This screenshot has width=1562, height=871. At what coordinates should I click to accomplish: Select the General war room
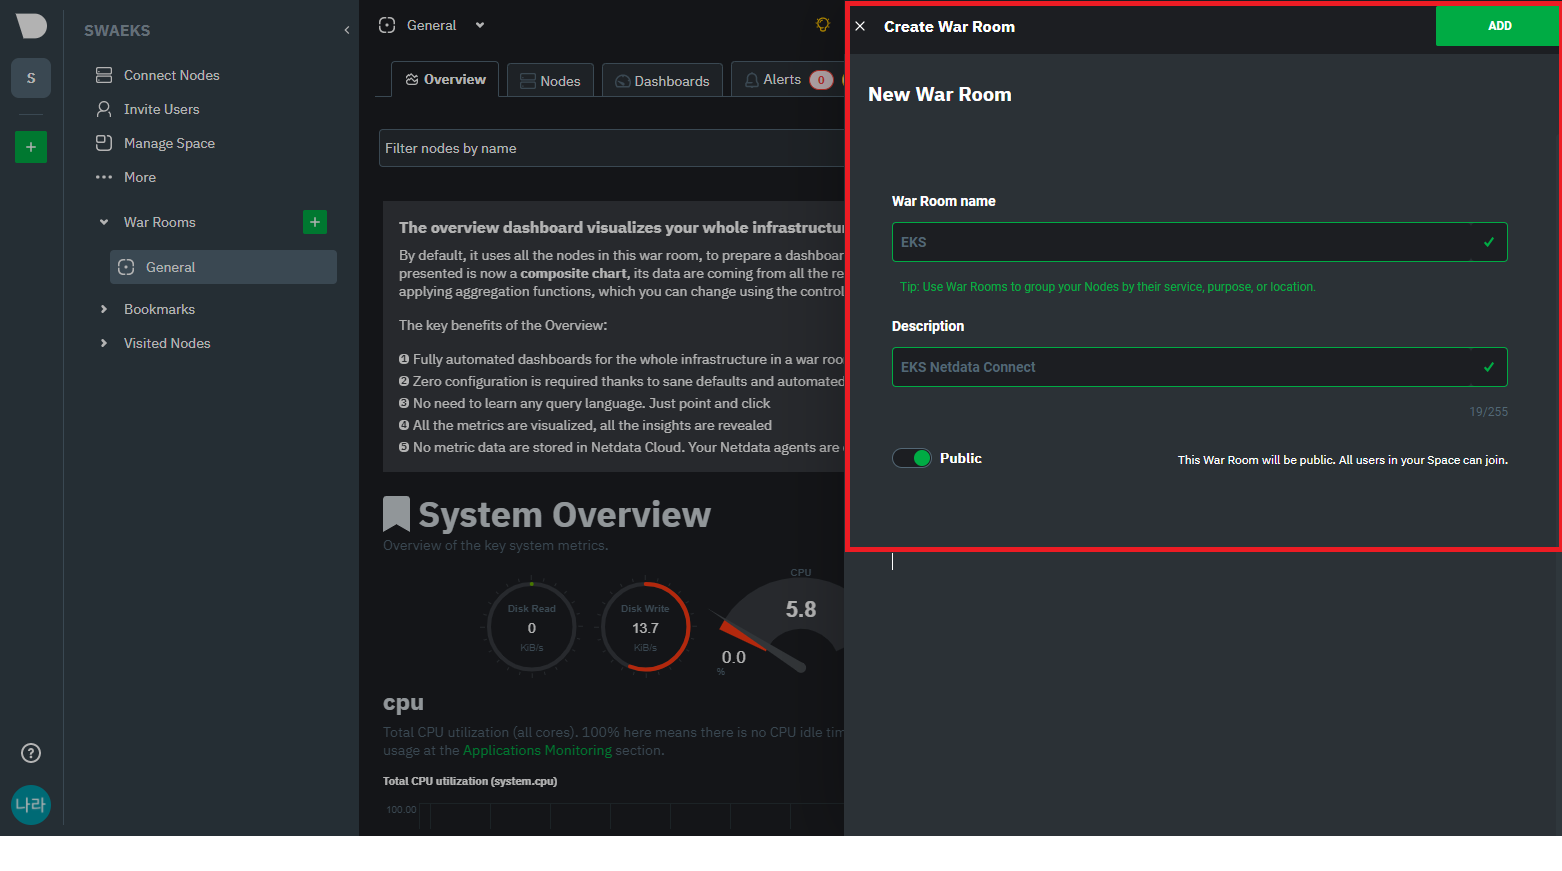(223, 267)
